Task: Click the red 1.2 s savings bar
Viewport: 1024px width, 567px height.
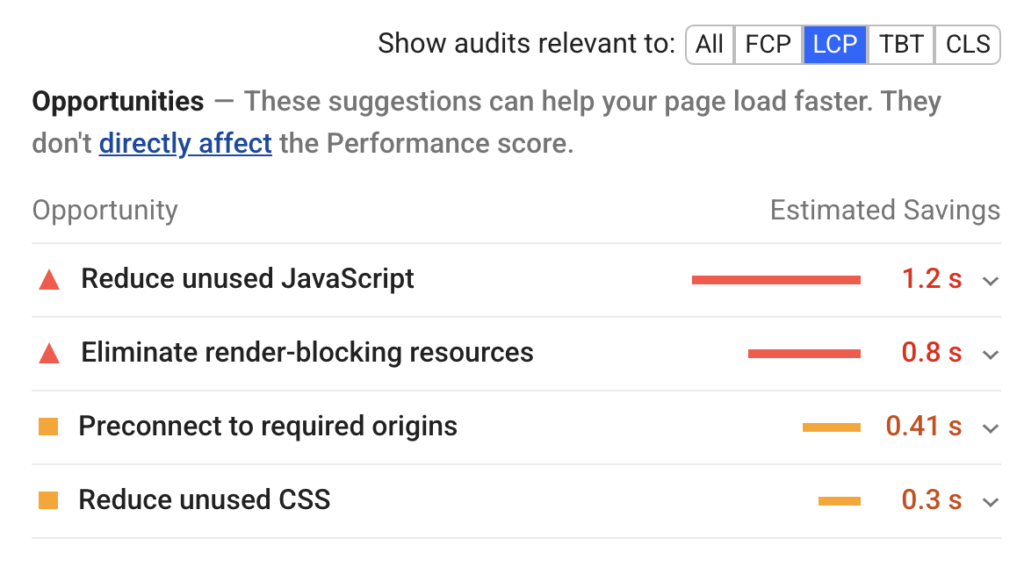Action: 776,280
